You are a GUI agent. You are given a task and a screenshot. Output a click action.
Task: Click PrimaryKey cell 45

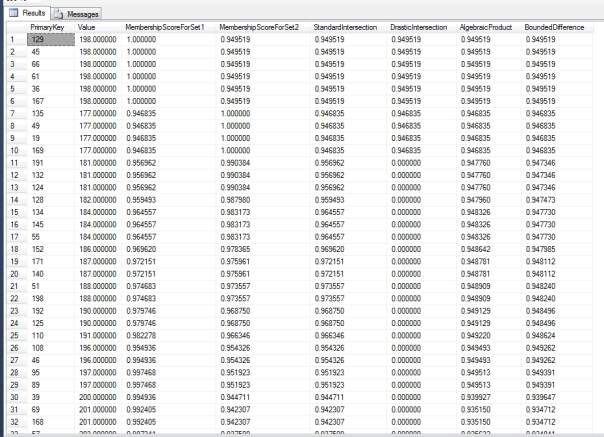pos(50,52)
